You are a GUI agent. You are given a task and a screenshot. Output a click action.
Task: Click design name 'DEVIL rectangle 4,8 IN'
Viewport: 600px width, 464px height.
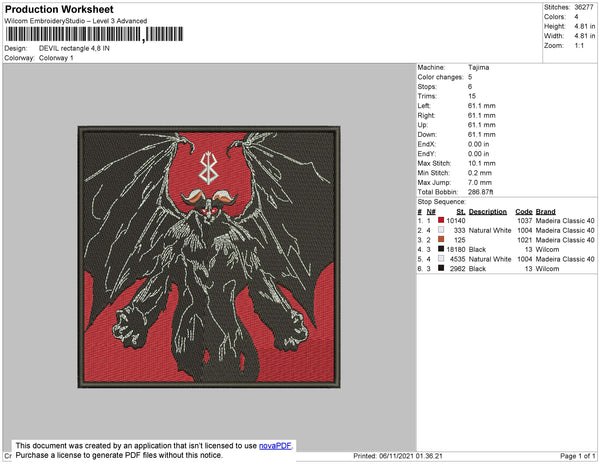click(74, 49)
